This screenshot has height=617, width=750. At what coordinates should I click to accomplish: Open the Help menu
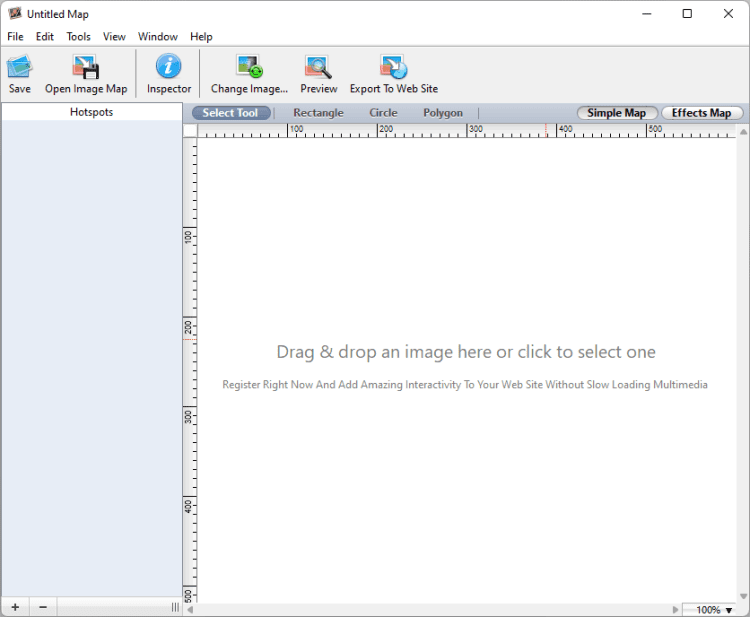(201, 36)
